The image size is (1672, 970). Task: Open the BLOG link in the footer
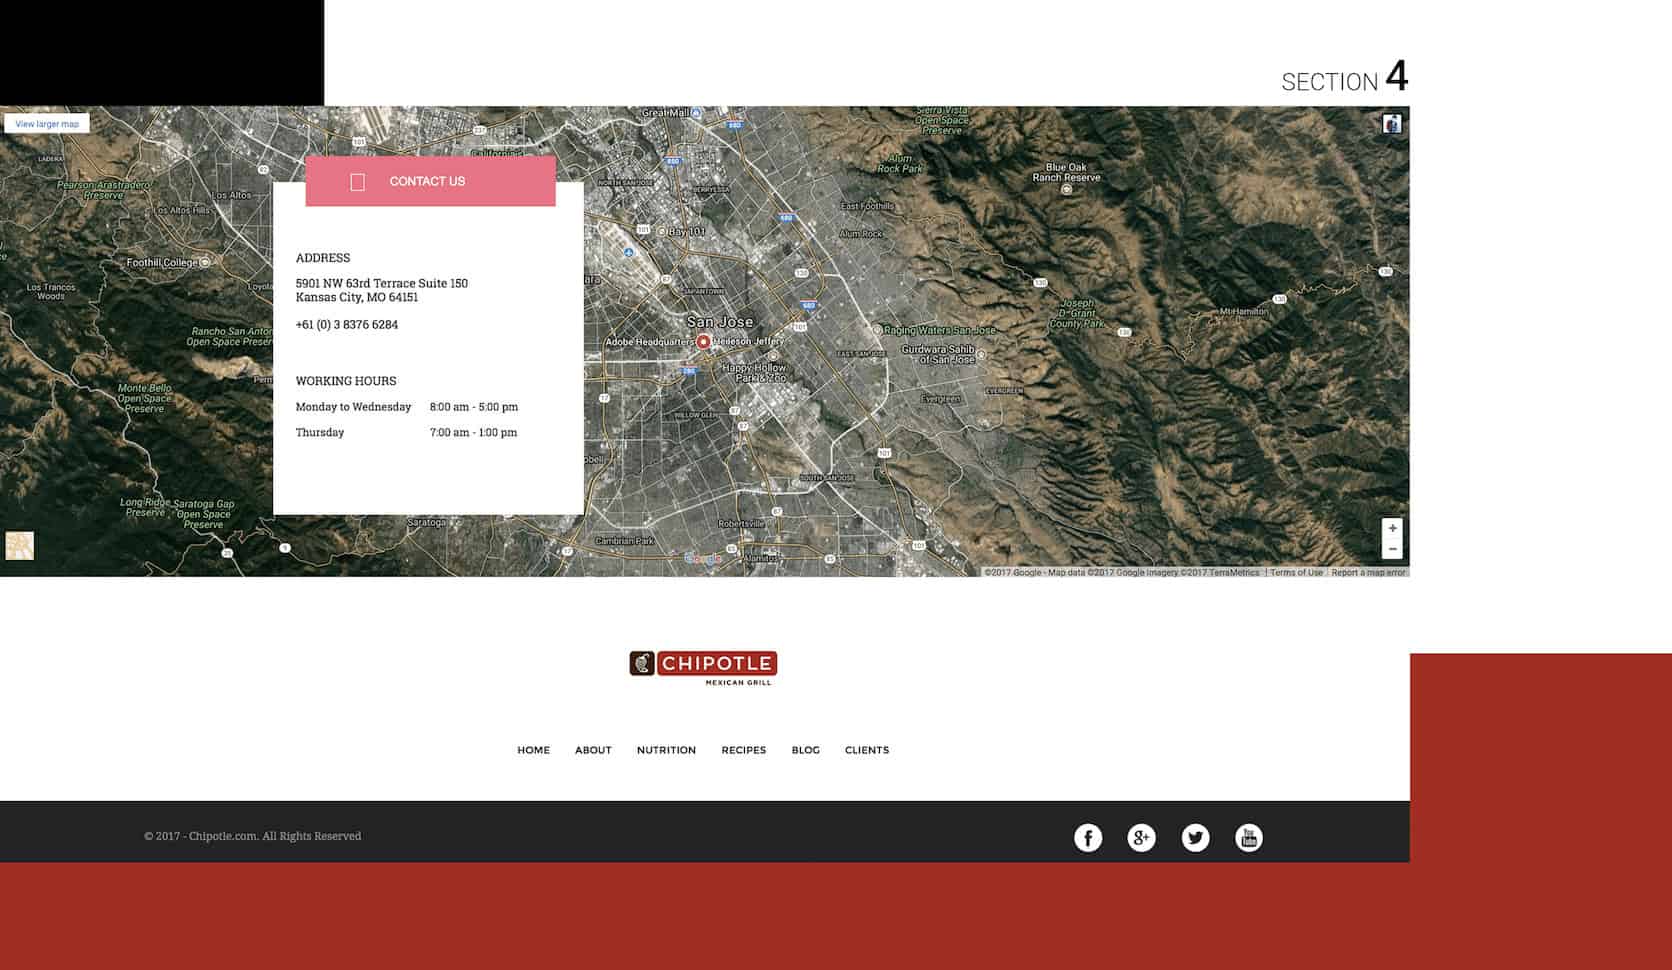tap(805, 750)
